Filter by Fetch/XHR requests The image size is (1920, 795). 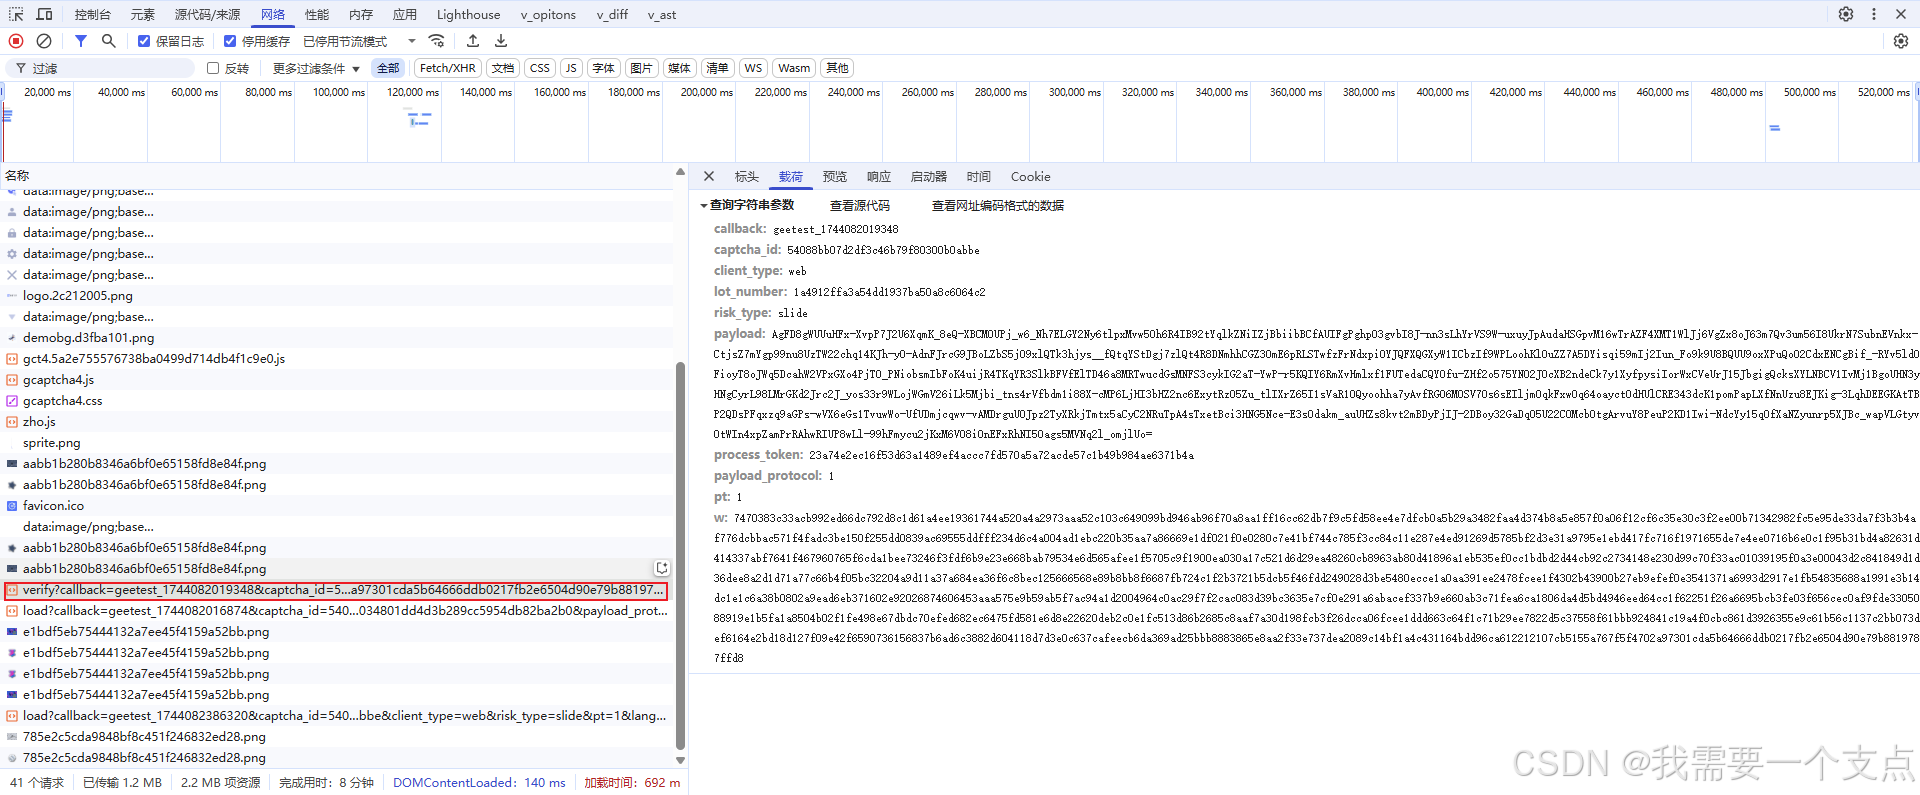[x=447, y=68]
